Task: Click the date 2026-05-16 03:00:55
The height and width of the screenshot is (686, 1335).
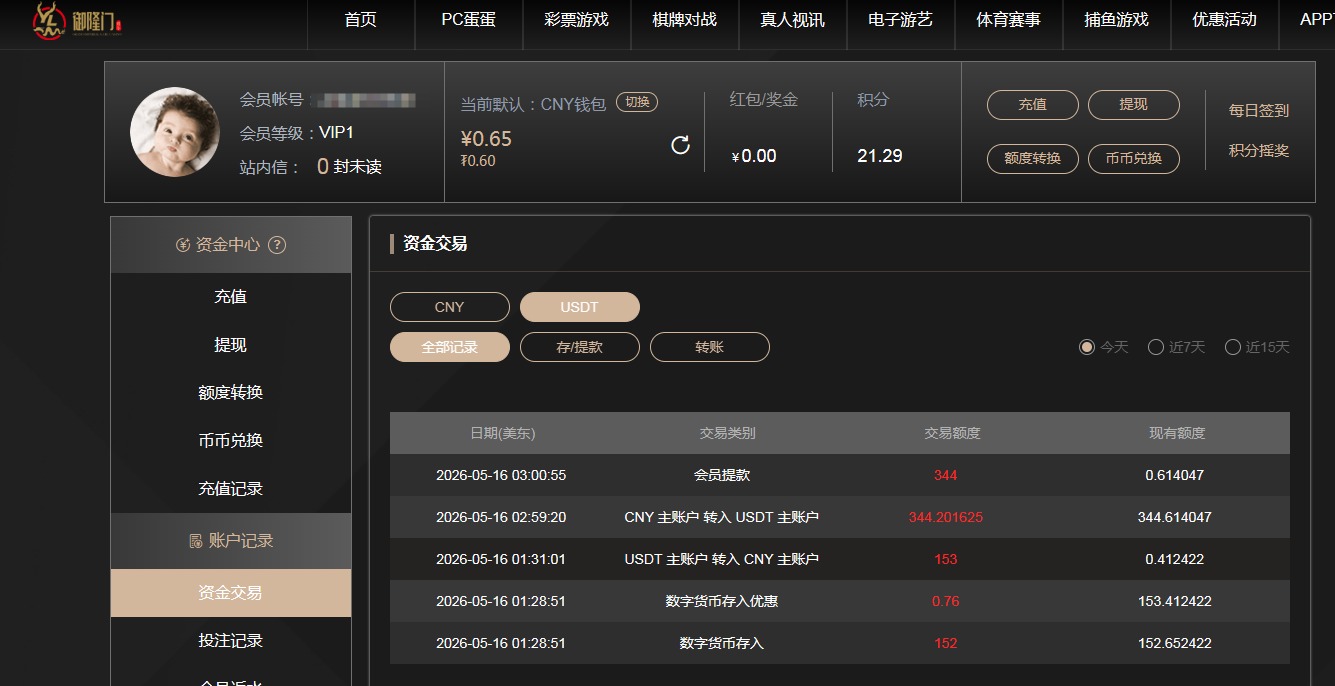Action: coord(501,476)
